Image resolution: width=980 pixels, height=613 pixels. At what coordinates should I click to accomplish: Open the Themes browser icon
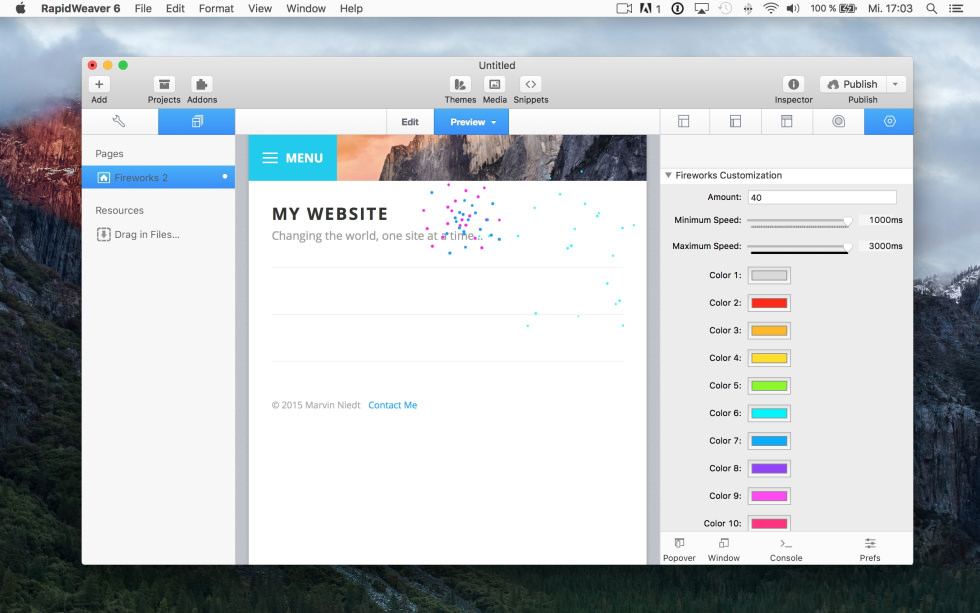click(460, 84)
